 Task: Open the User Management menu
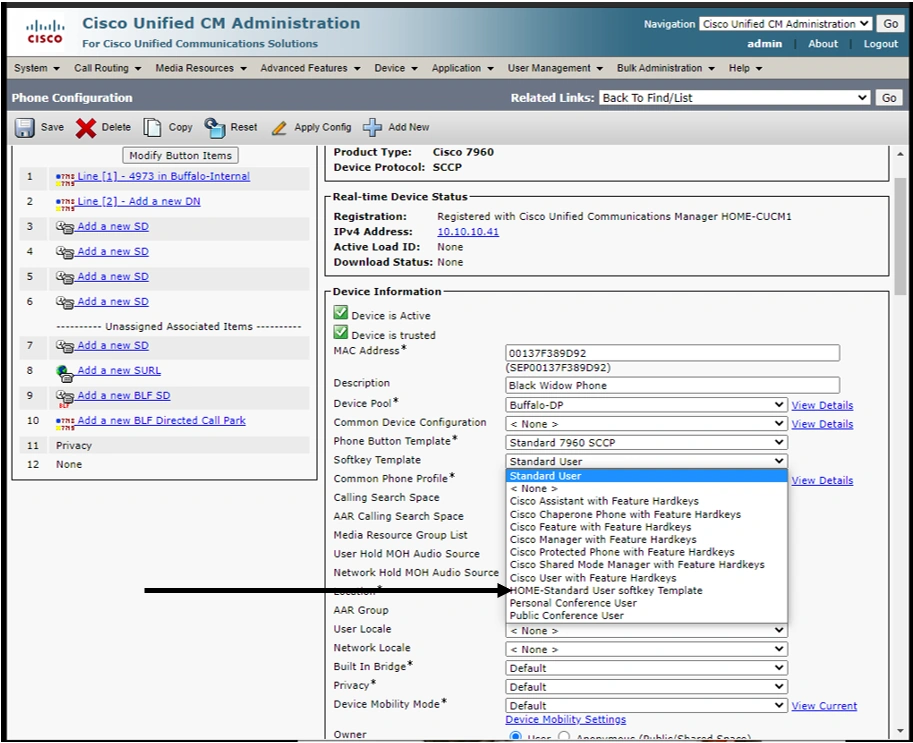tap(555, 68)
